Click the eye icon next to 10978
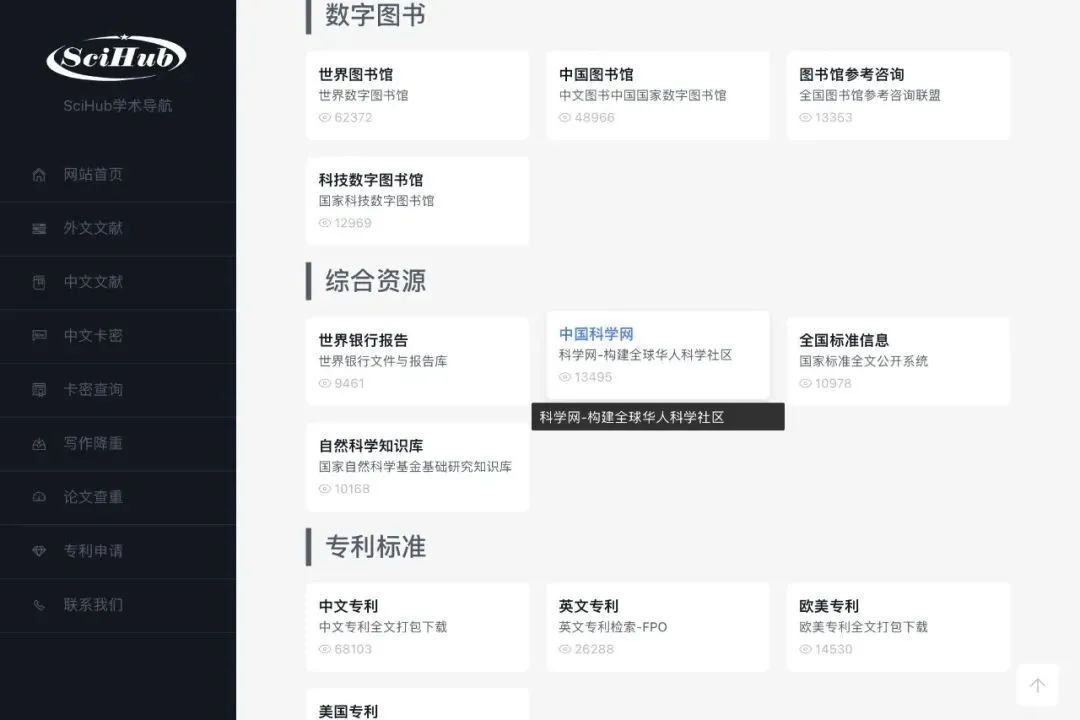The height and width of the screenshot is (720, 1080). tap(805, 384)
